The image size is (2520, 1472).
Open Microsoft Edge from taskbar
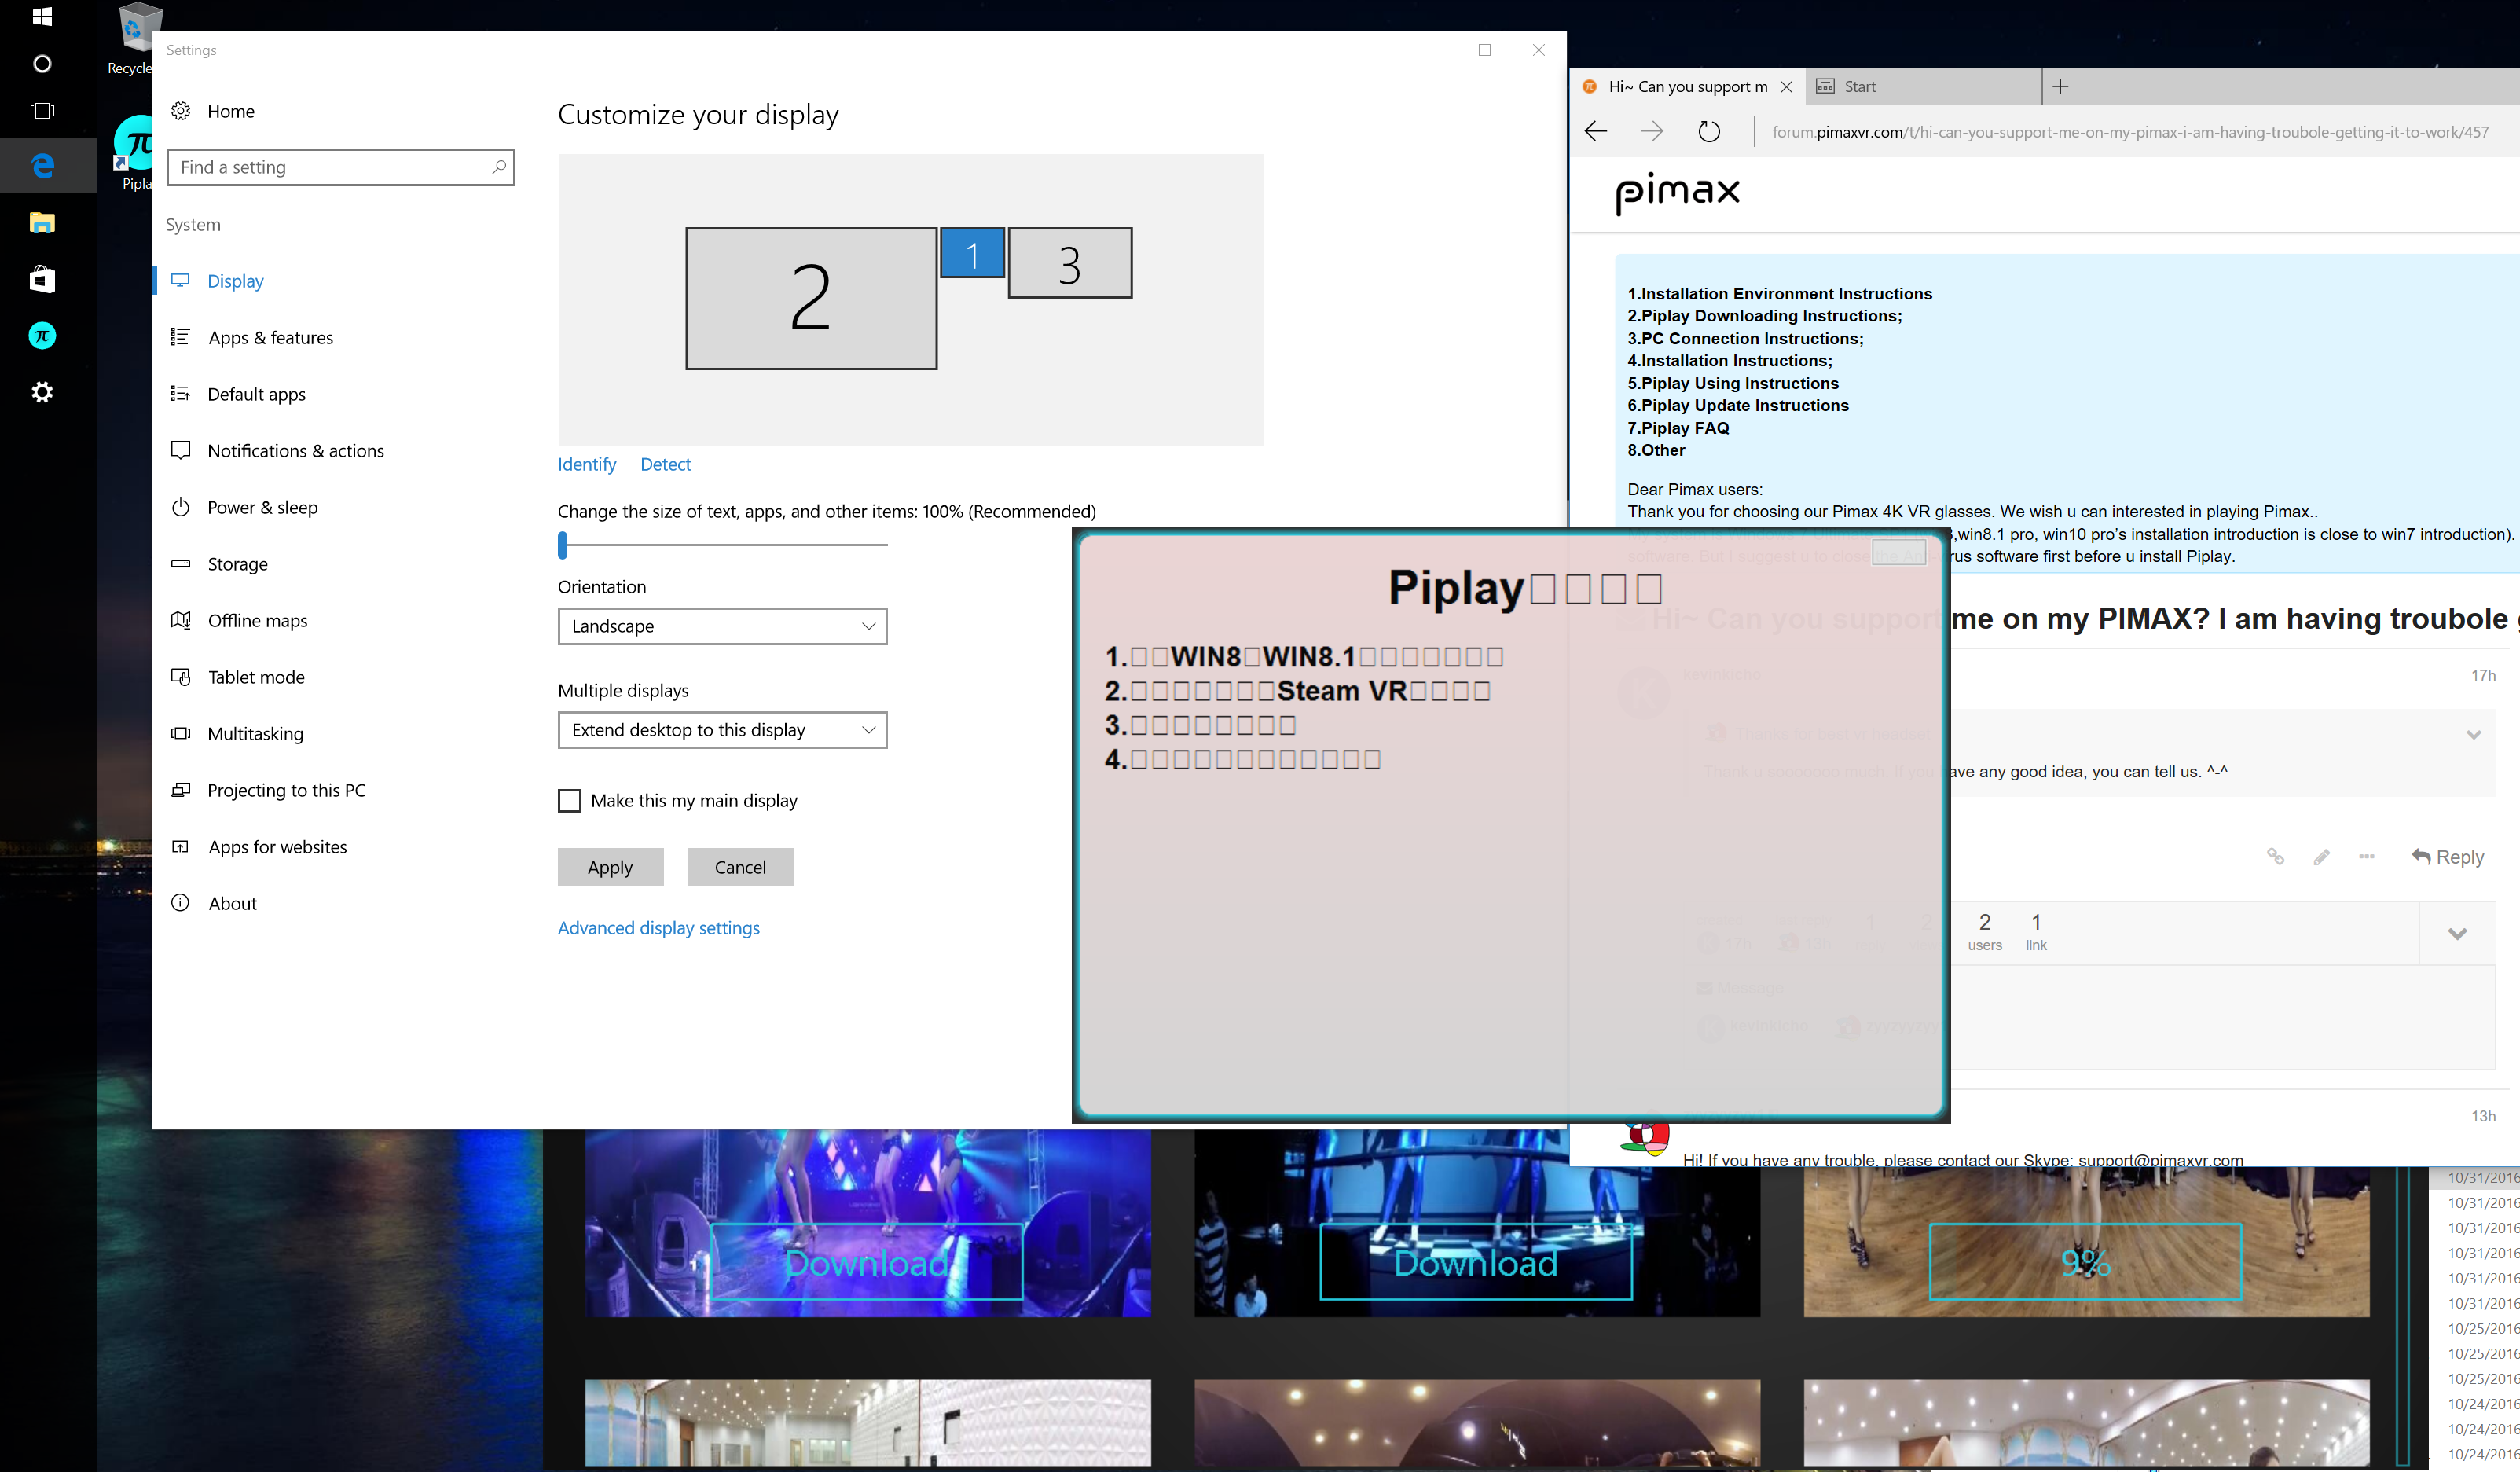[x=42, y=166]
